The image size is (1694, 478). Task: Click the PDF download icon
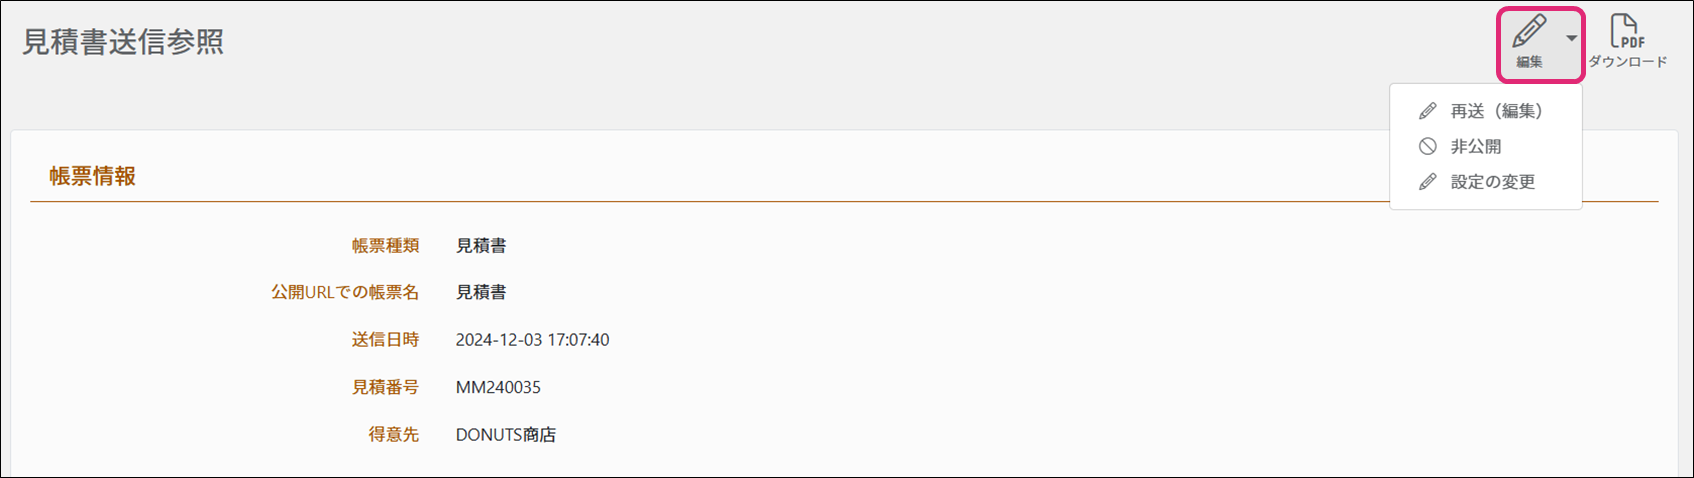[x=1626, y=31]
